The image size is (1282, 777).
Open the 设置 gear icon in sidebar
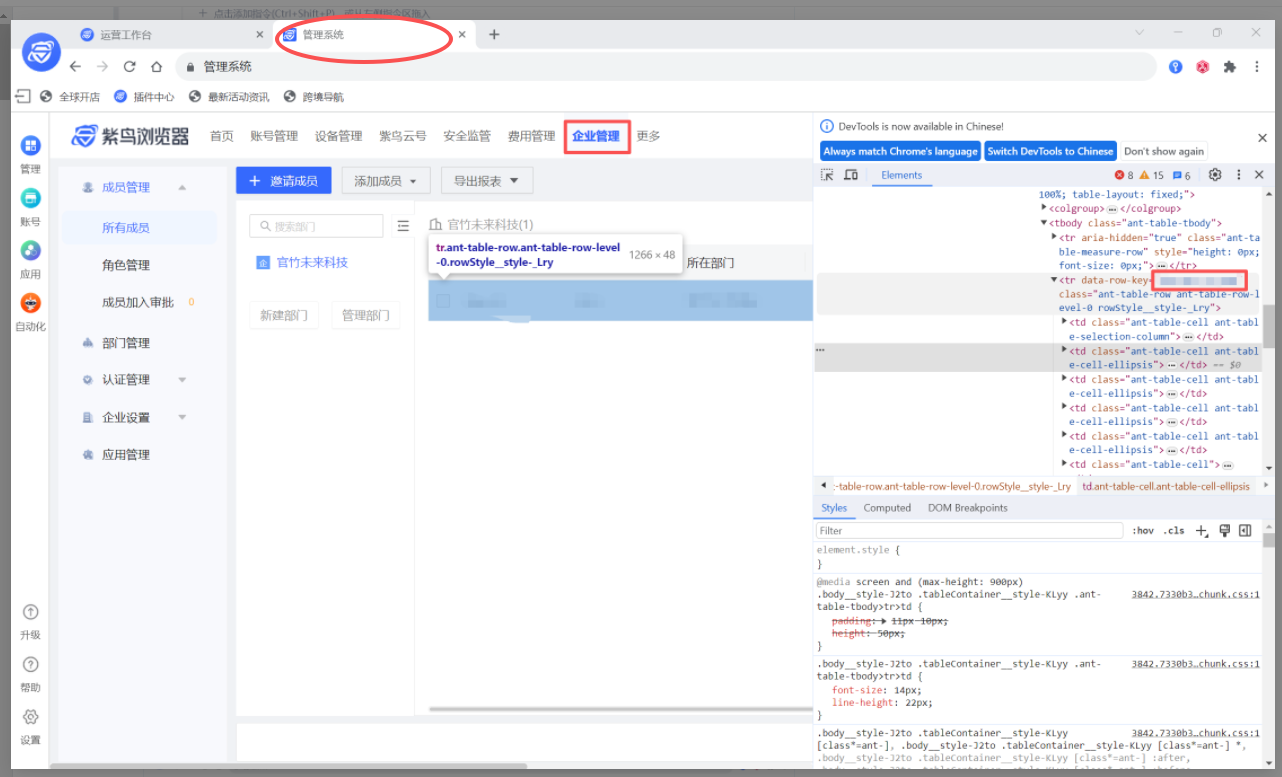[x=30, y=717]
